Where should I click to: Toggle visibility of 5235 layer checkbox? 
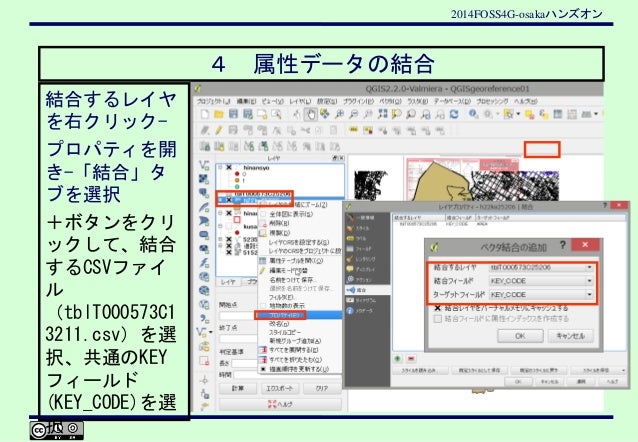228,240
